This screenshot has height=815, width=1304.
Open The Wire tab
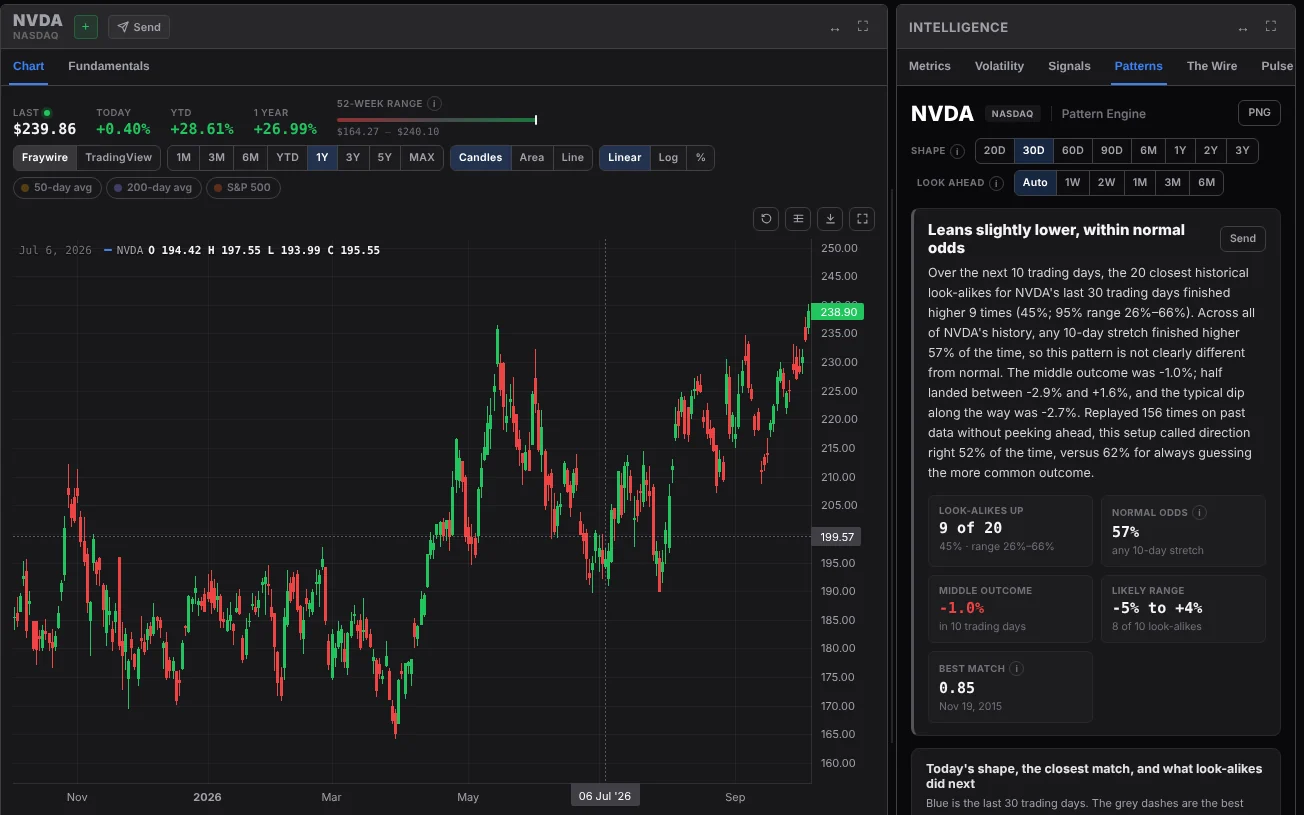point(1212,66)
